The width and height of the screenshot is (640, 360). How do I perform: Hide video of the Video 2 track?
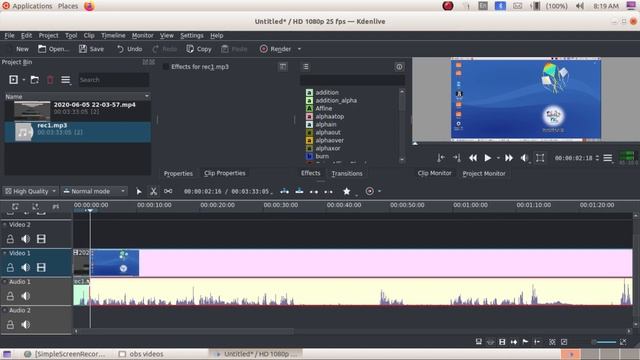[41, 239]
